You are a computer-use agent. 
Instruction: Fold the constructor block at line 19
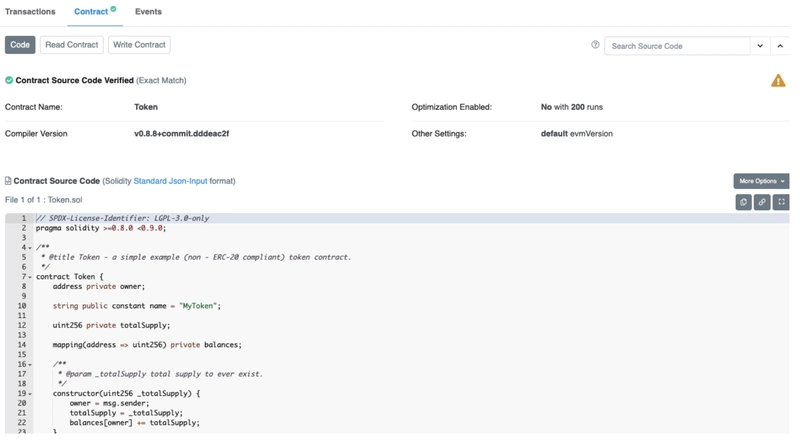(x=30, y=394)
